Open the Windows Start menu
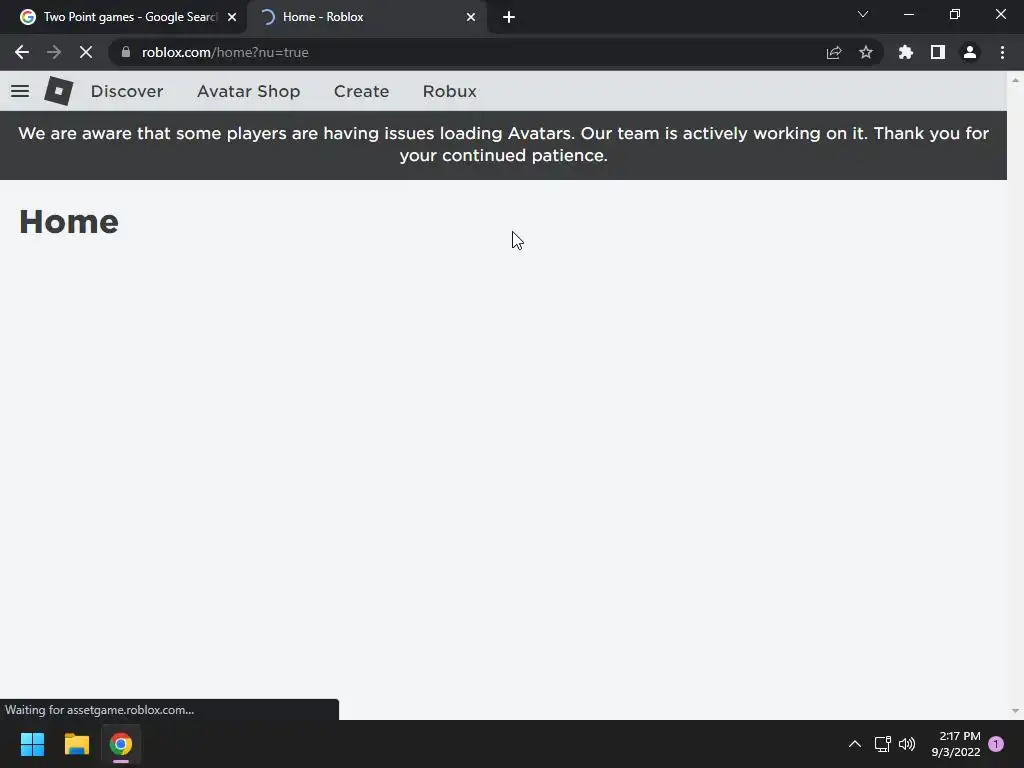Screen dimensions: 1024x768 pos(32,744)
